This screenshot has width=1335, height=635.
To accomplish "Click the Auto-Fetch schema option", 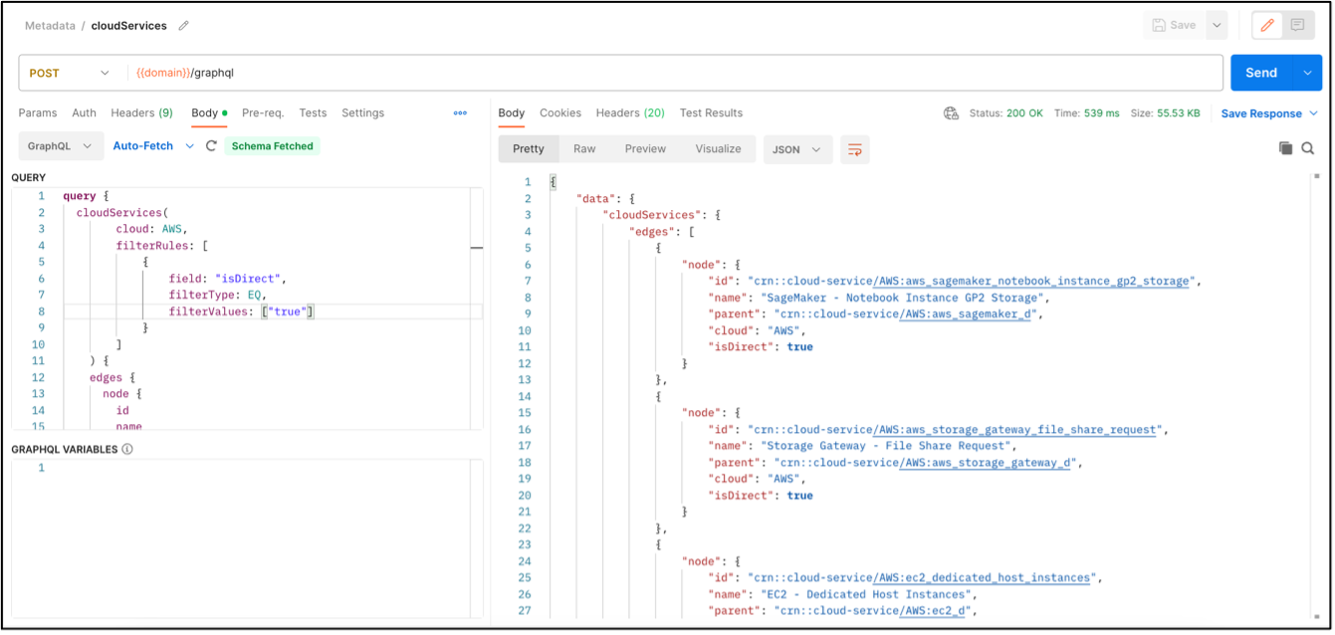I will [143, 146].
